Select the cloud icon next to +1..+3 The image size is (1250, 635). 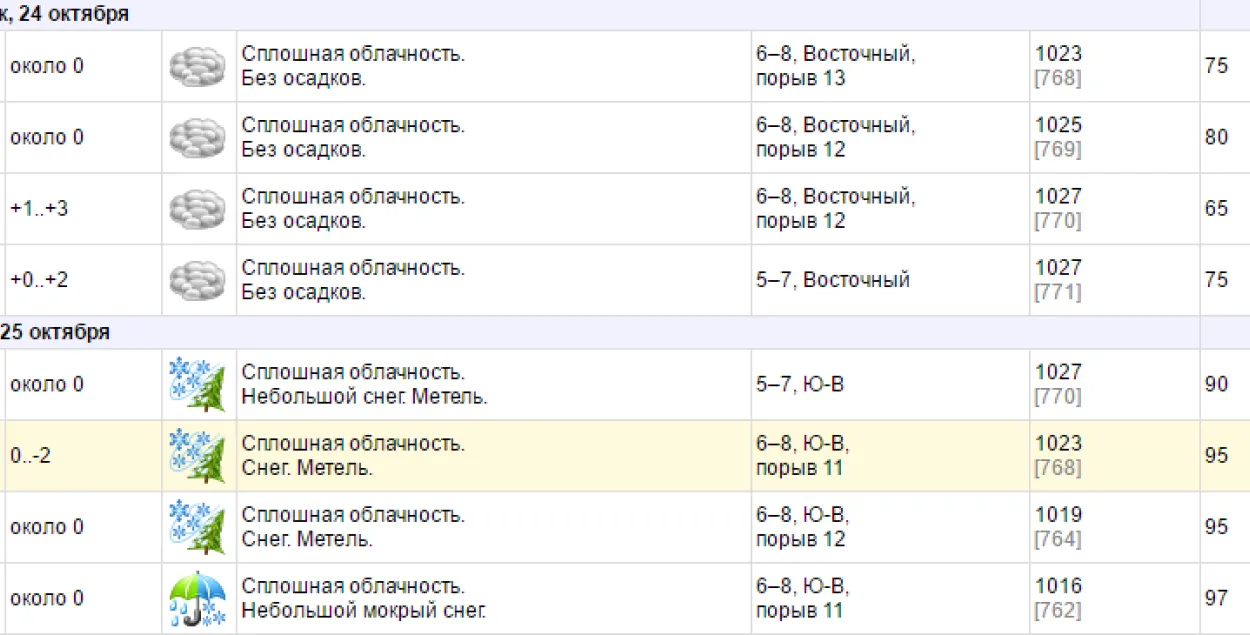198,209
